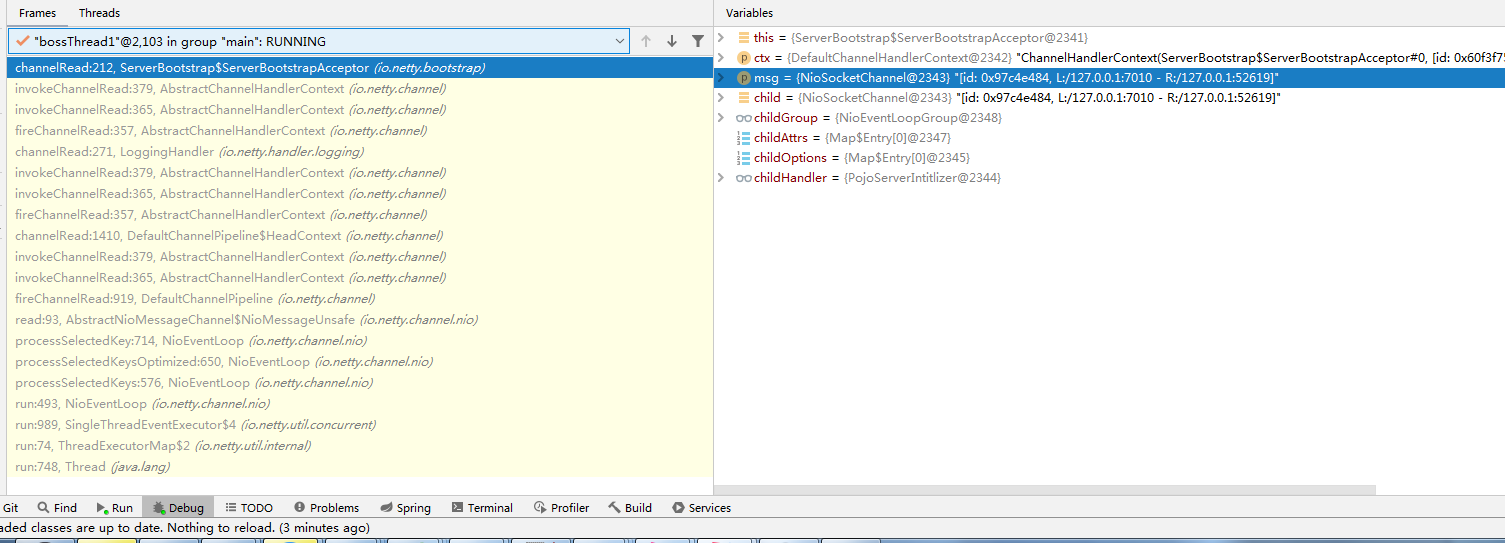Switch to the Threads tab

pos(99,13)
